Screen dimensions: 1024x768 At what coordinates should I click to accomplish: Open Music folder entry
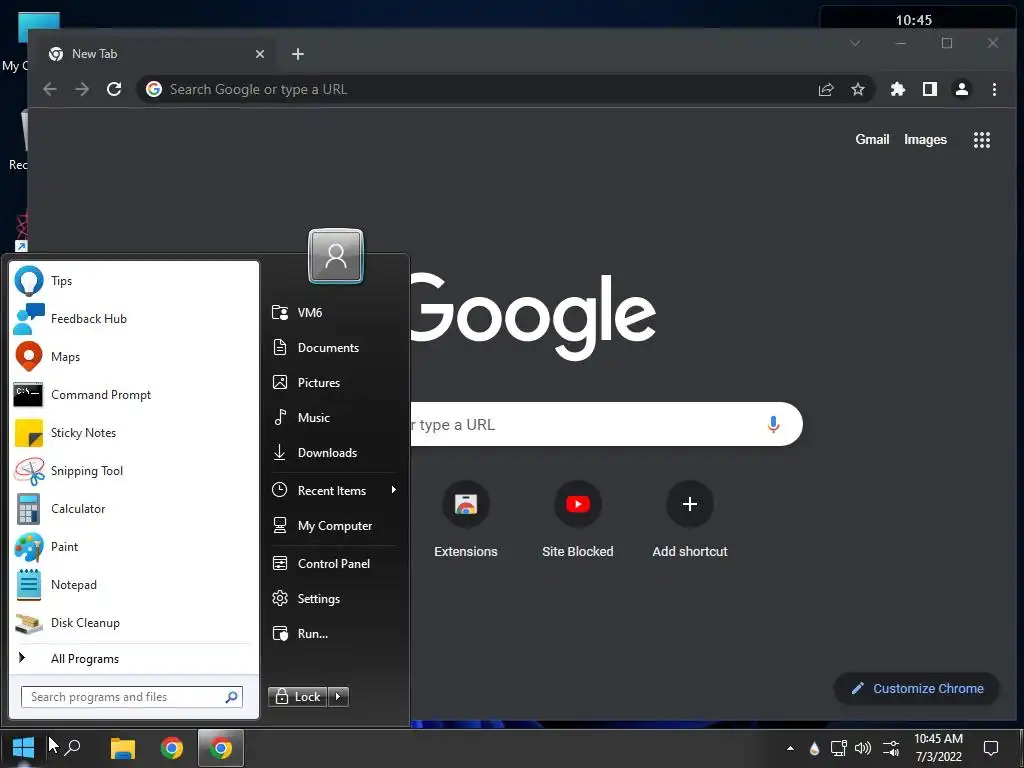333,417
